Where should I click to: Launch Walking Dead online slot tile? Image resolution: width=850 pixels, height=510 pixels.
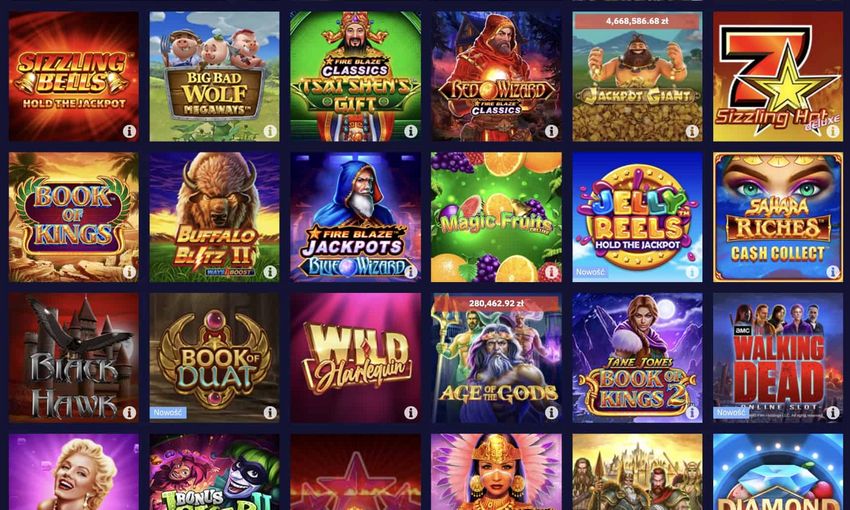coord(778,358)
